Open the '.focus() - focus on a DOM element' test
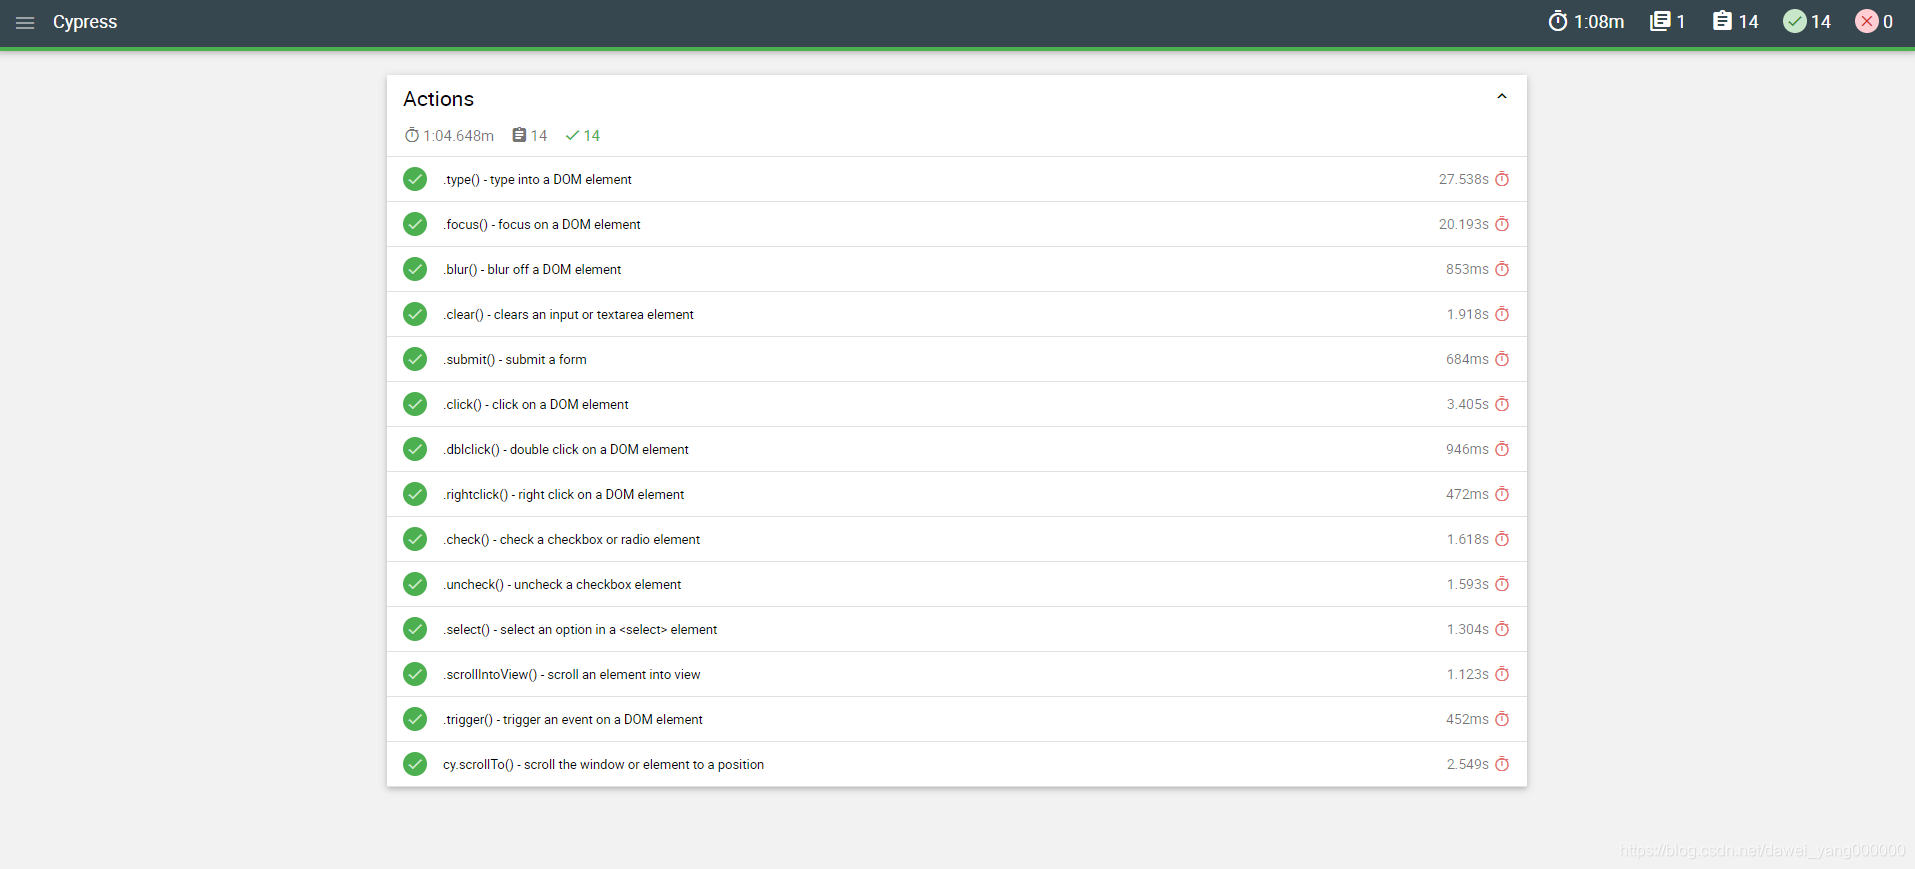Viewport: 1915px width, 869px height. point(957,224)
